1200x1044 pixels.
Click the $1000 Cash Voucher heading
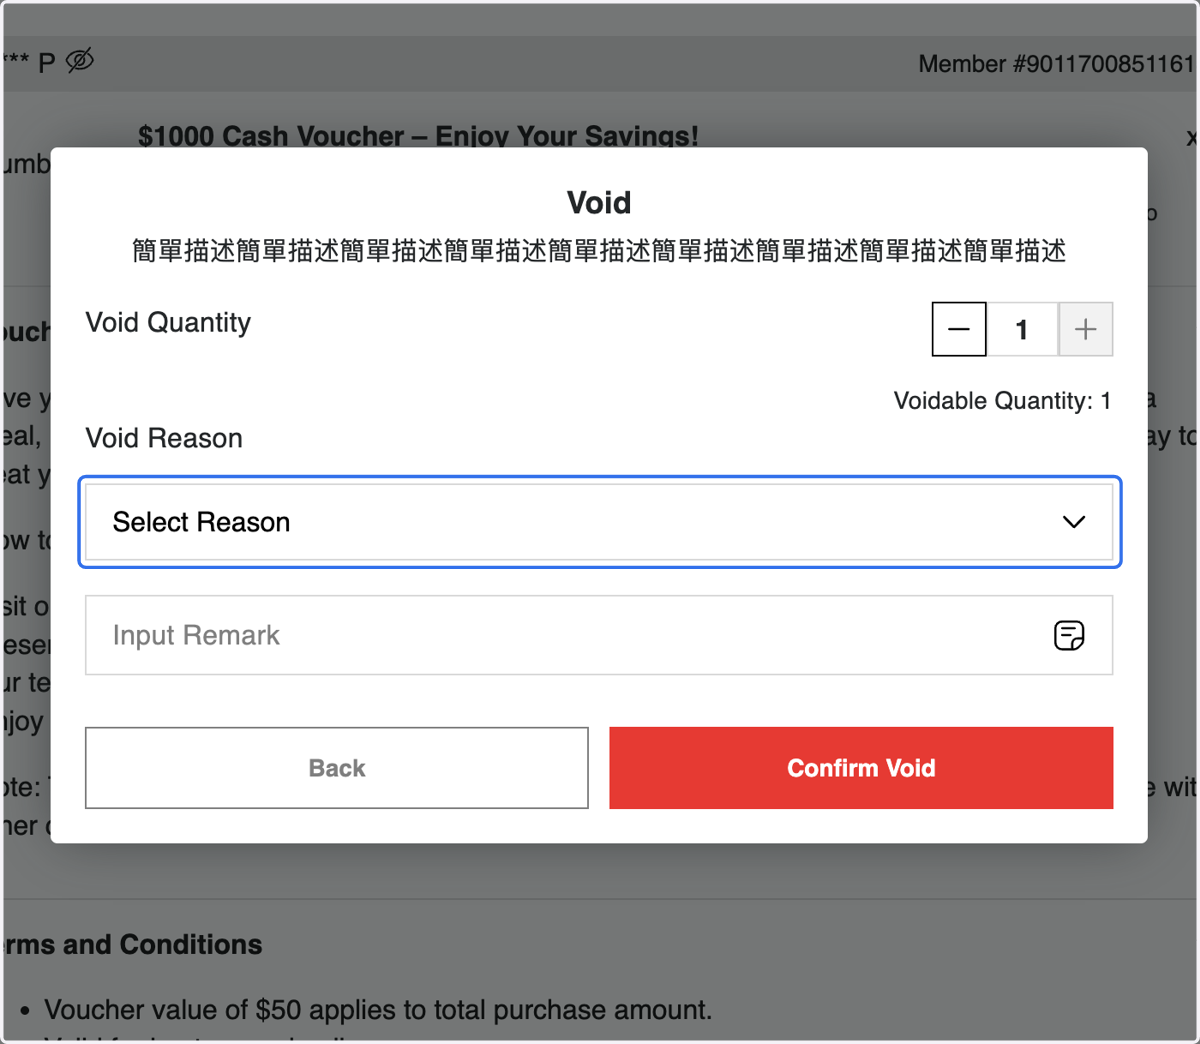[x=418, y=135]
